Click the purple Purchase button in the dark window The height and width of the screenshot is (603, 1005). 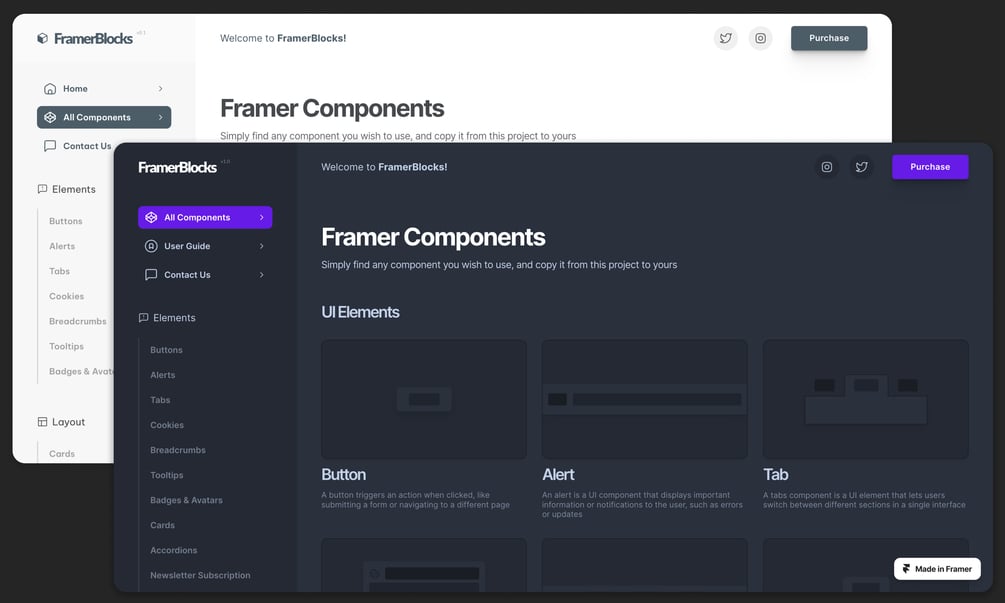click(x=930, y=167)
